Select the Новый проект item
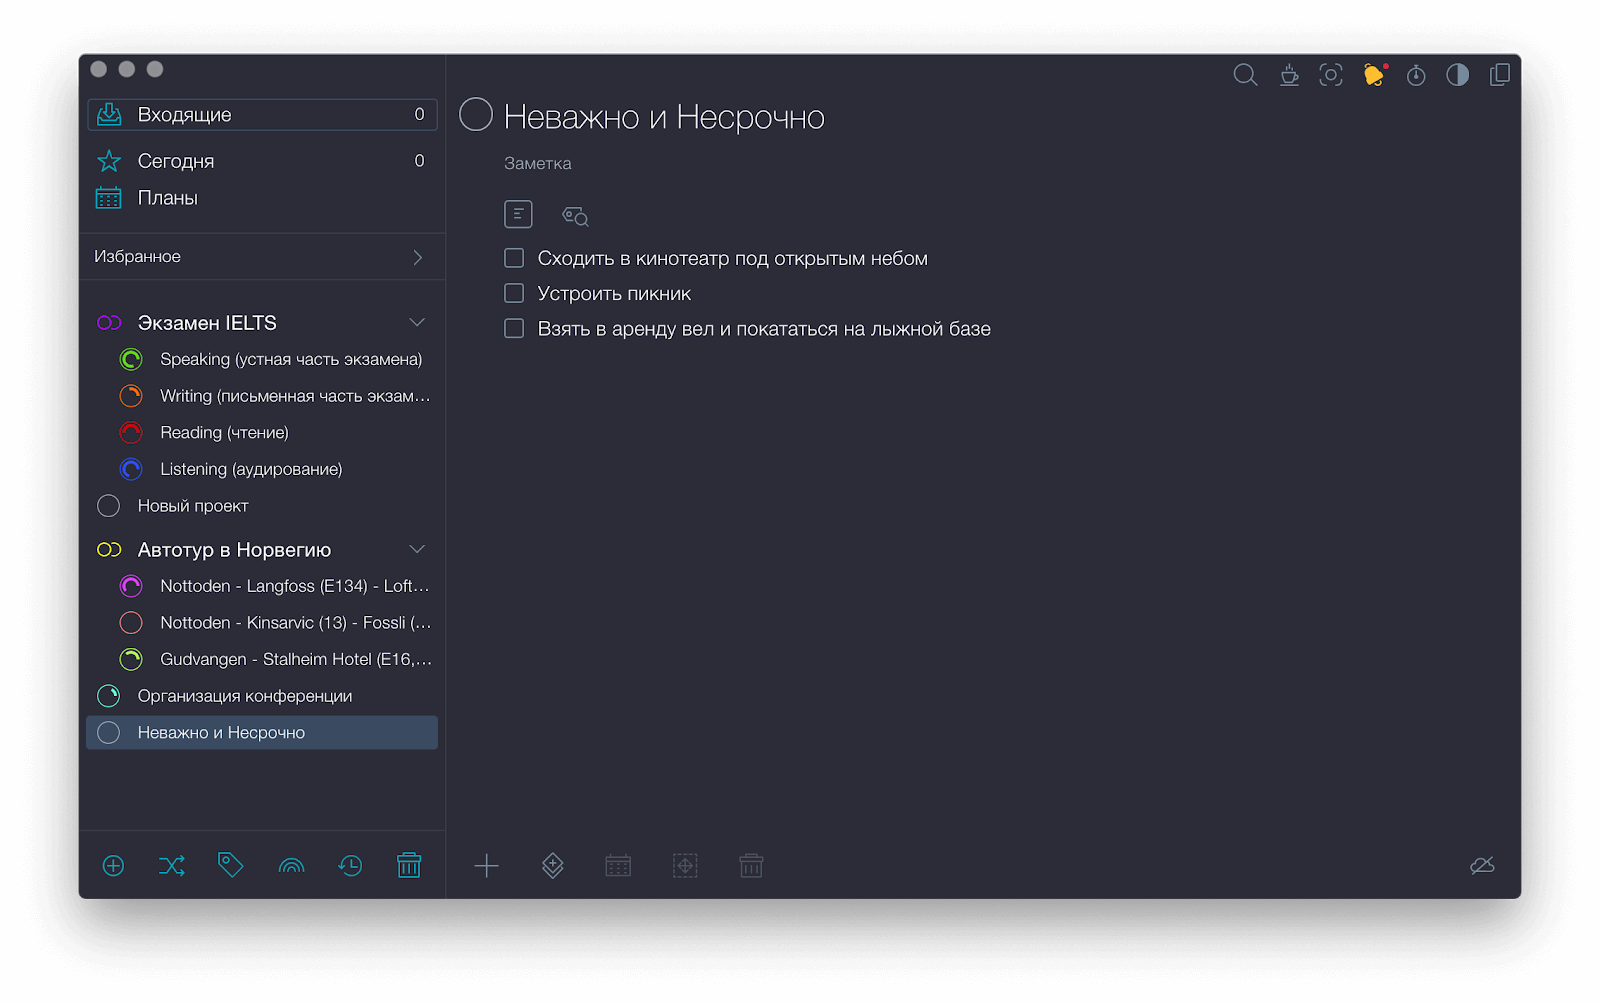 click(x=193, y=506)
